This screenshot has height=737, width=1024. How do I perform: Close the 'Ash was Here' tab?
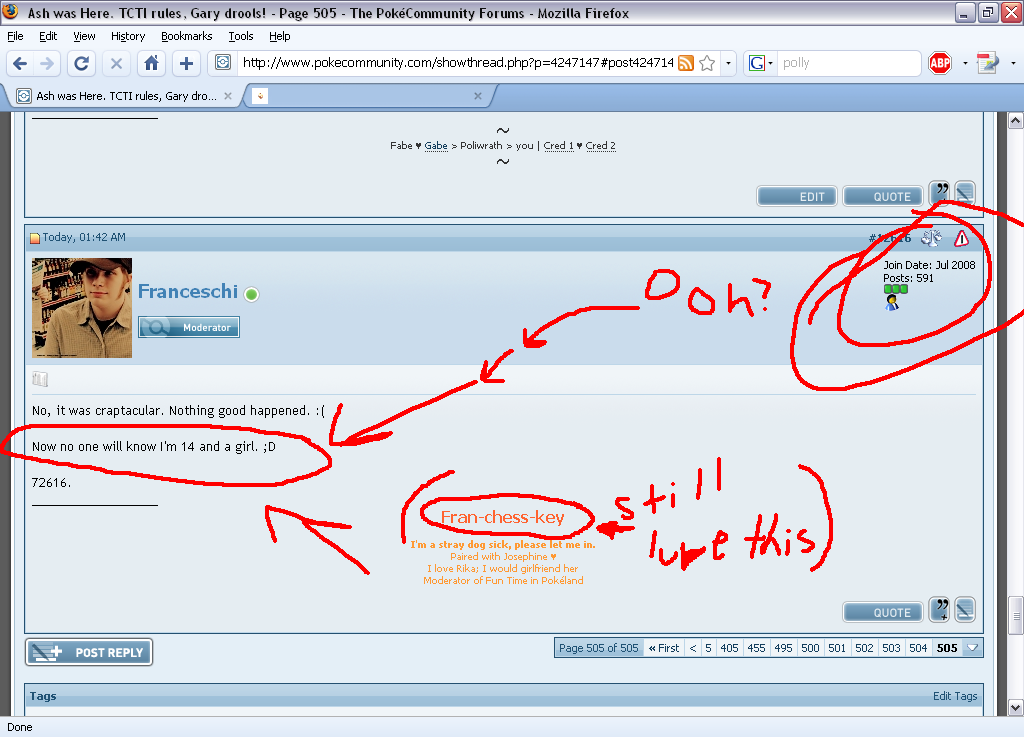[228, 96]
